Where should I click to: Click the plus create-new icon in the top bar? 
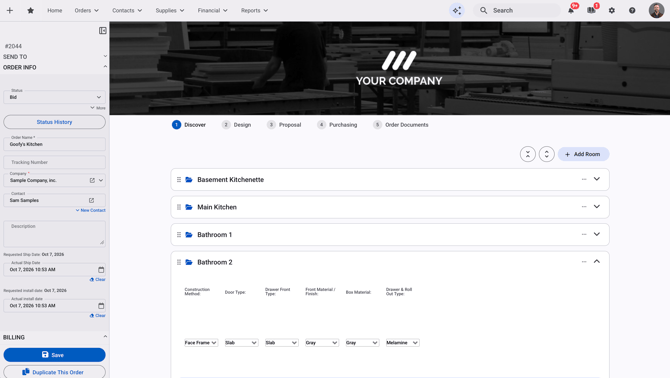pos(10,10)
